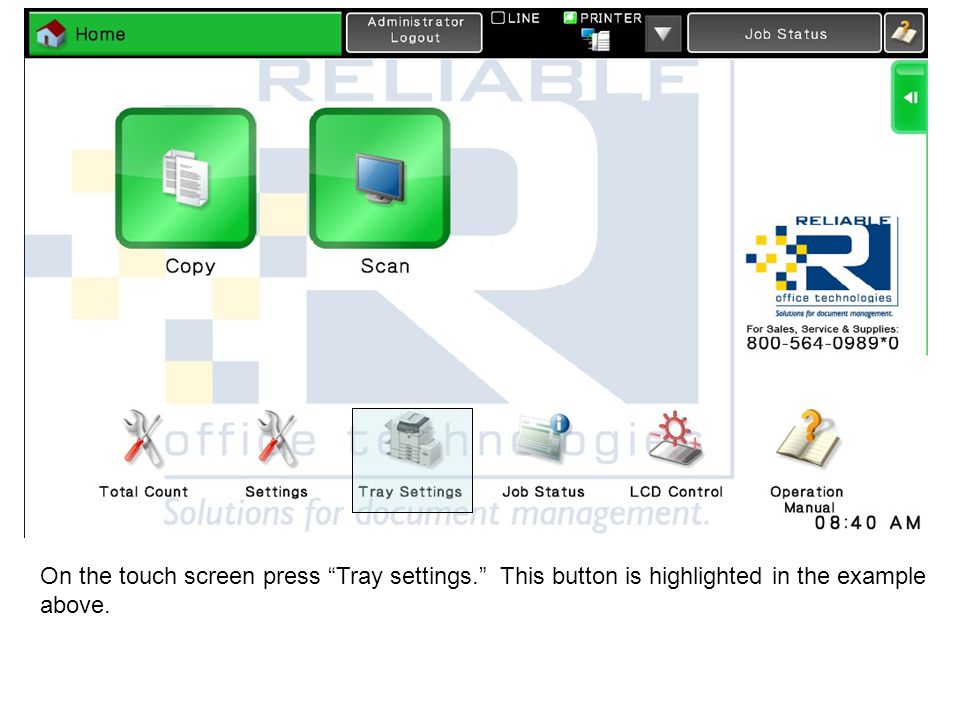The width and height of the screenshot is (960, 720).
Task: Click the phone number 800-564-0989*0
Action: click(x=822, y=343)
